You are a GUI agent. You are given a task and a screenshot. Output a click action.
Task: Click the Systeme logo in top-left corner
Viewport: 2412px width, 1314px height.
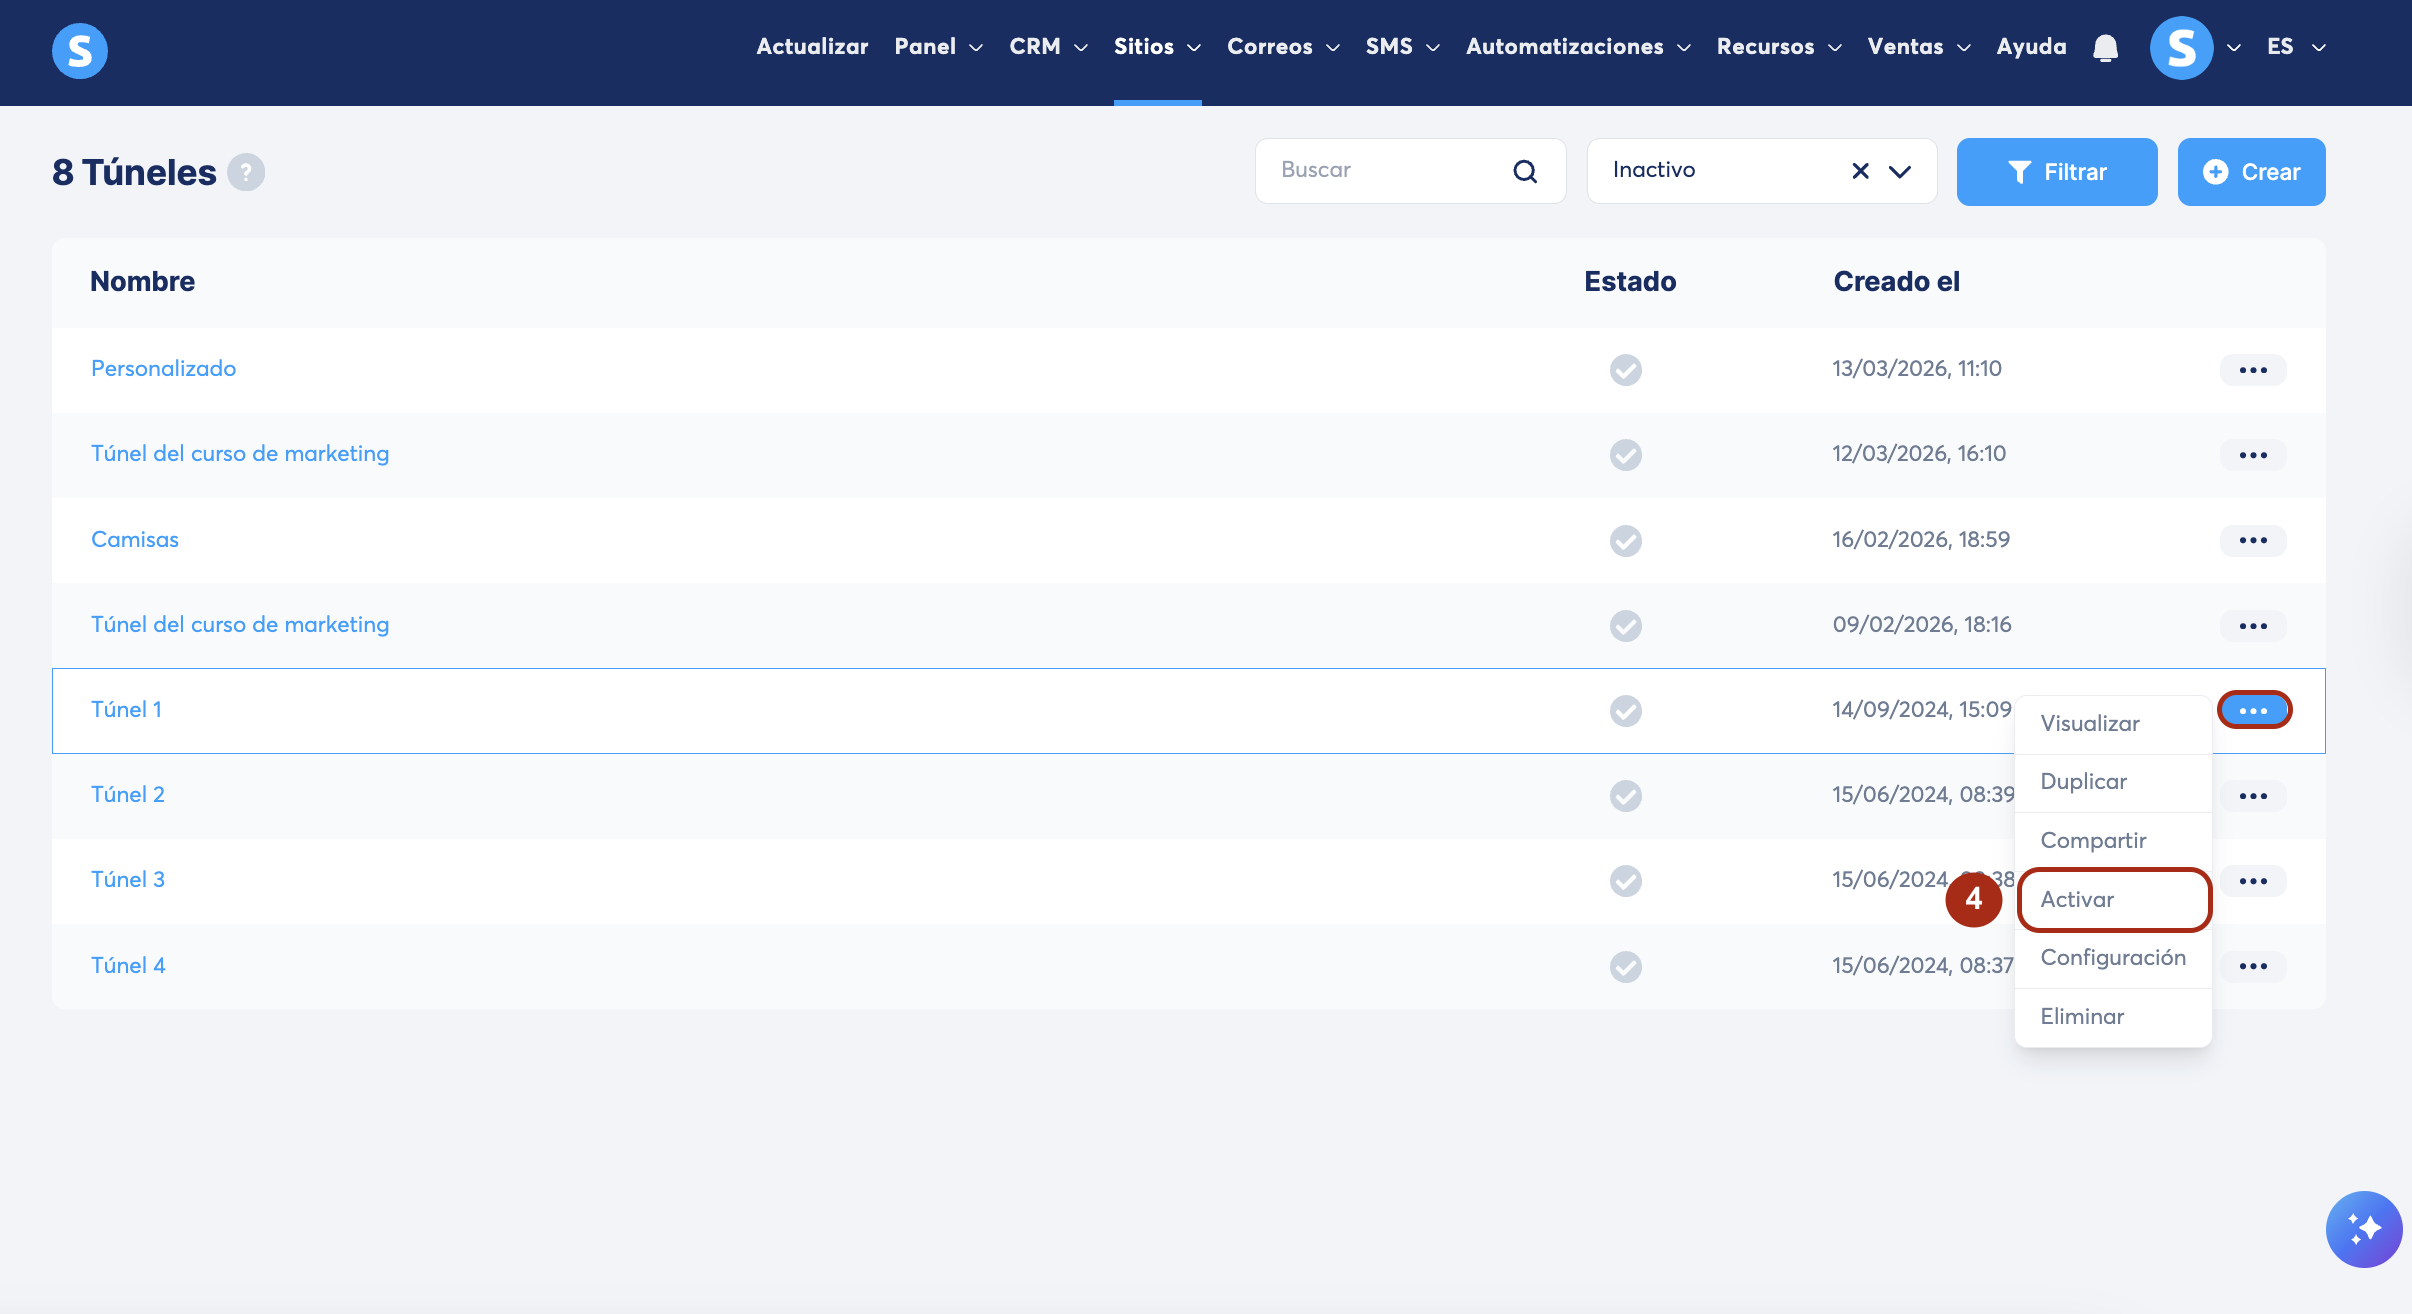[x=80, y=50]
